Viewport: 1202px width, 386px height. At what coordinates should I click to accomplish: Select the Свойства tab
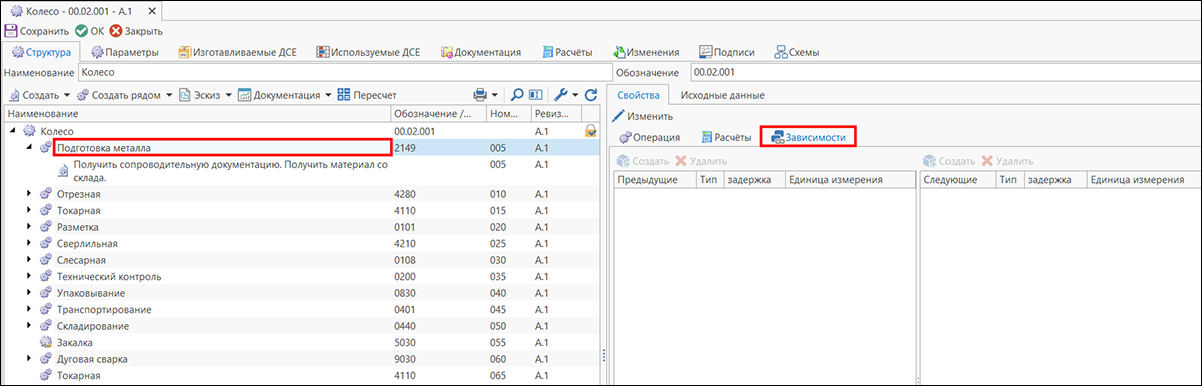click(x=638, y=95)
